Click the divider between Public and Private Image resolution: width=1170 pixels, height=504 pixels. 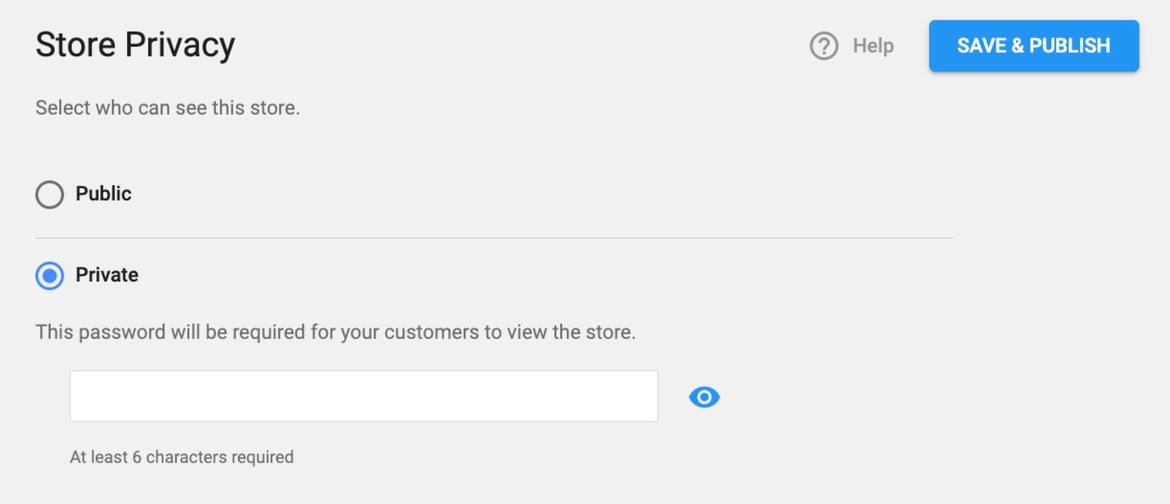click(494, 238)
